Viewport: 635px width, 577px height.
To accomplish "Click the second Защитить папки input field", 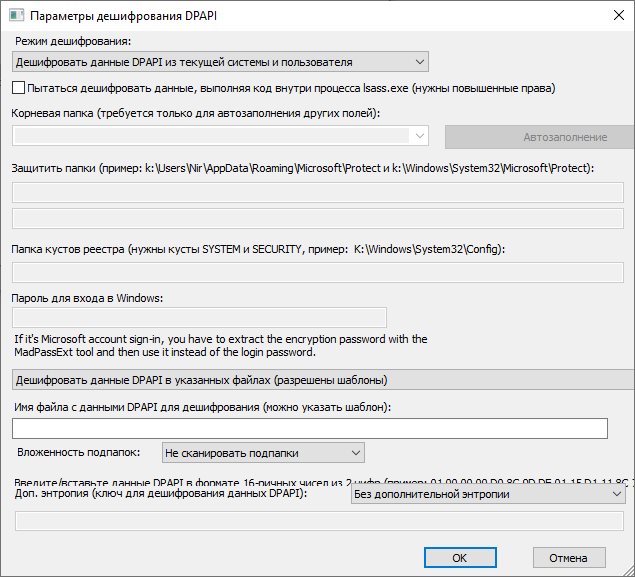I will point(318,218).
